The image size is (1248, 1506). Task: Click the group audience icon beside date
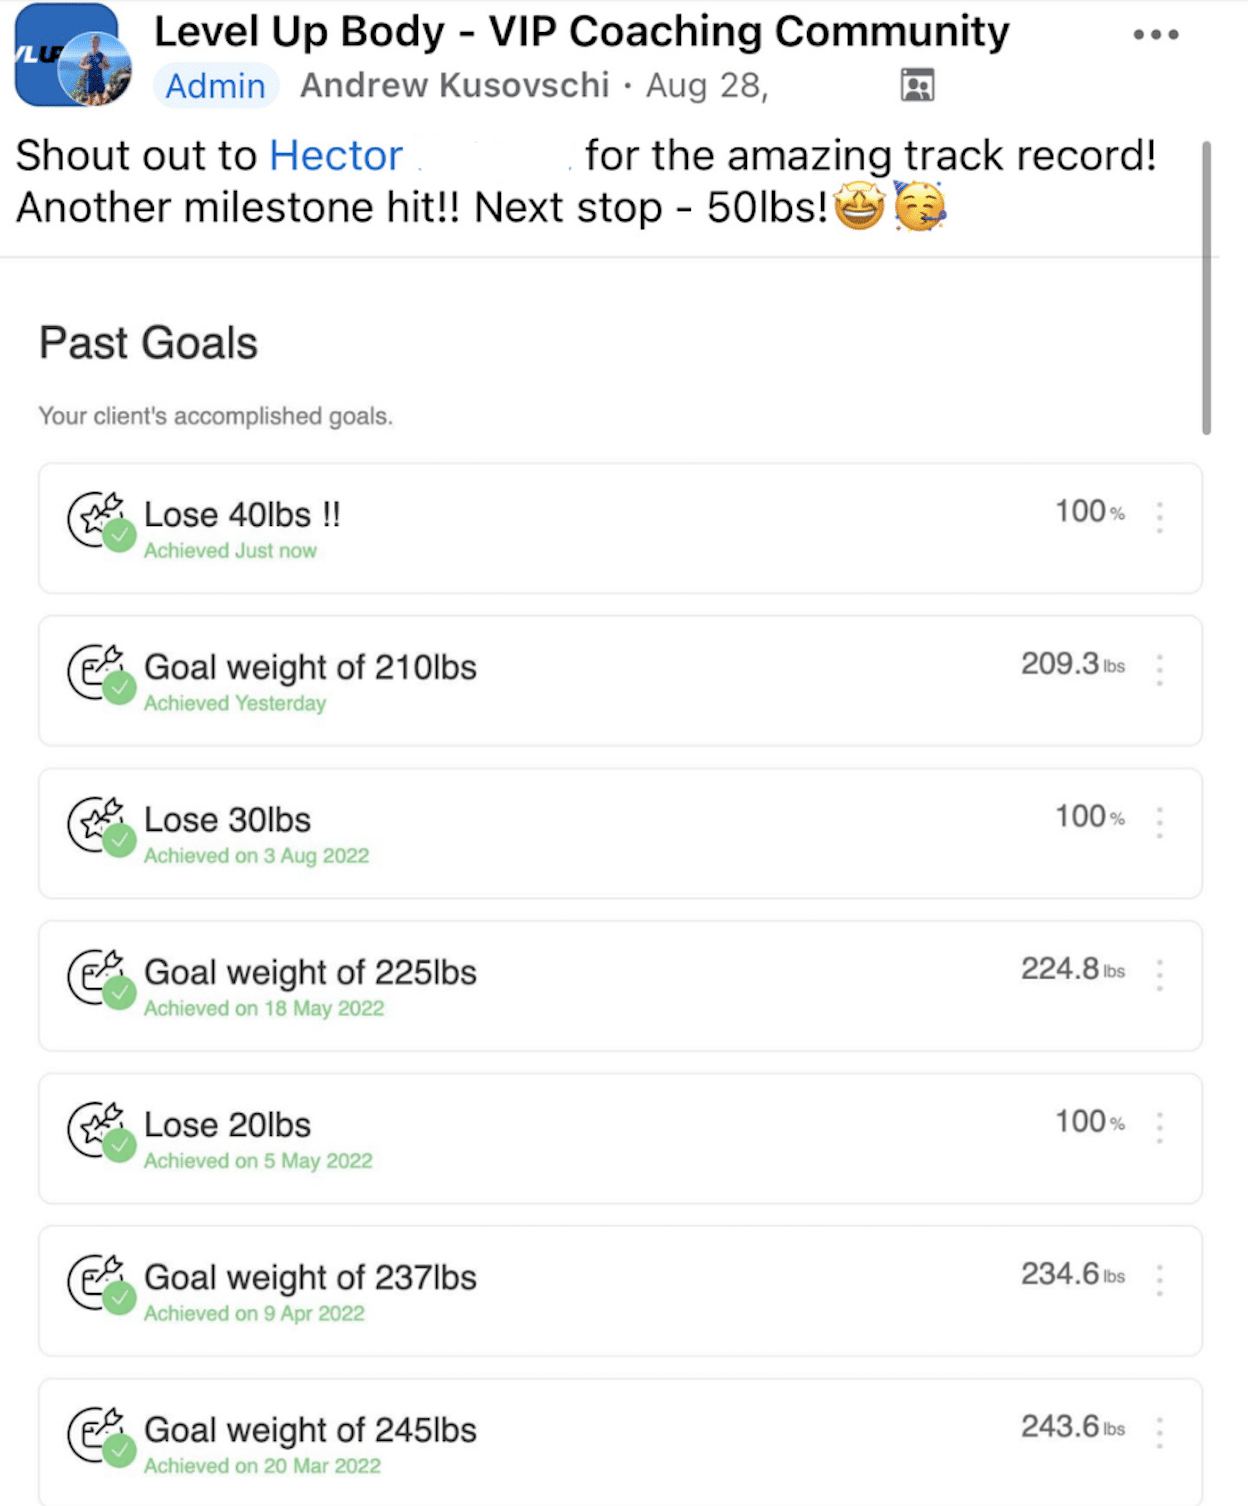click(x=917, y=86)
